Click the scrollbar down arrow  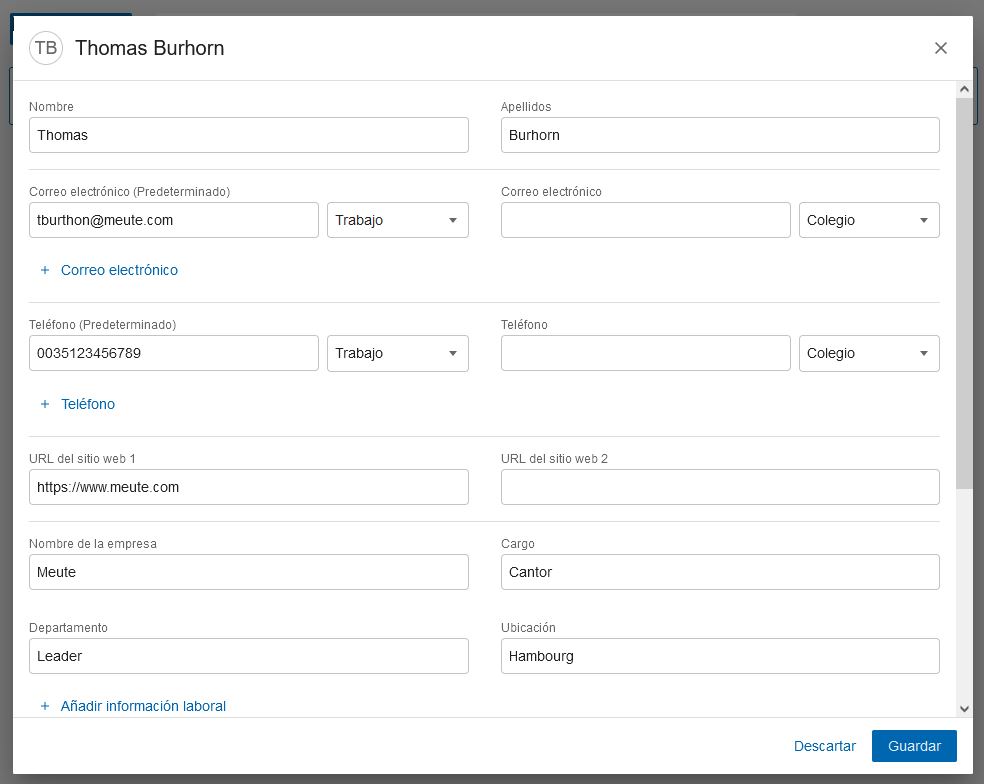964,708
